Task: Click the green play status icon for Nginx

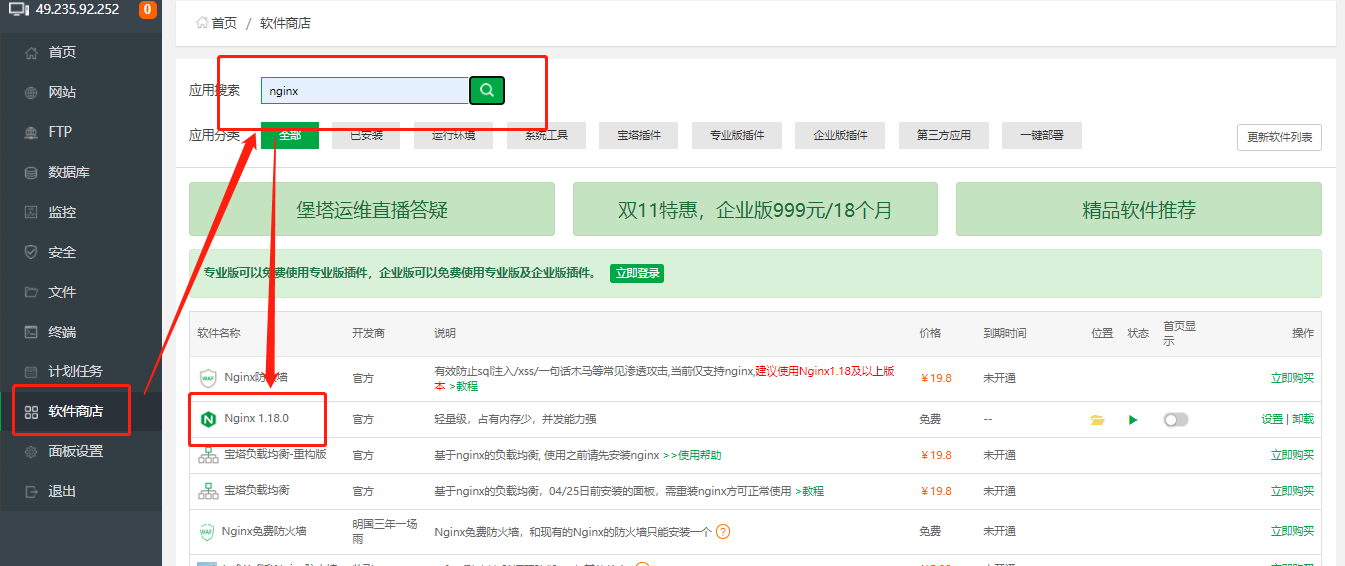Action: click(x=1133, y=420)
